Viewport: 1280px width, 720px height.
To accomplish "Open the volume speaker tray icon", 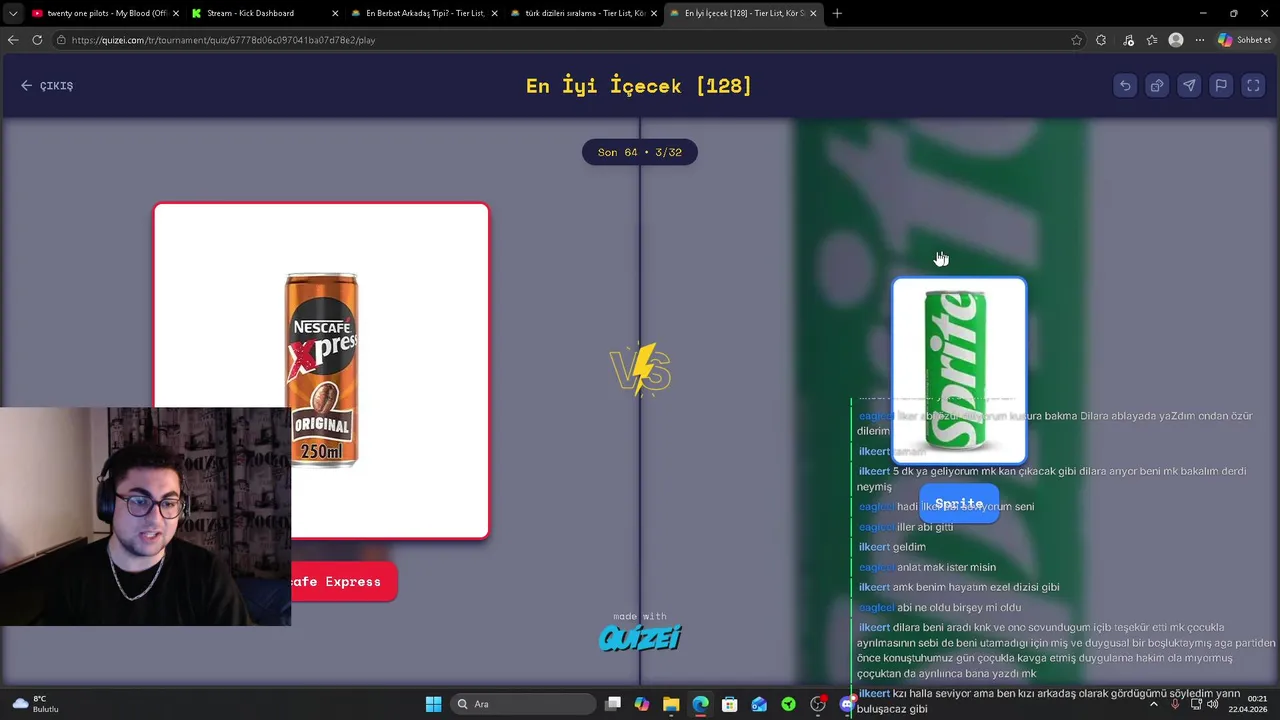I will point(1212,704).
